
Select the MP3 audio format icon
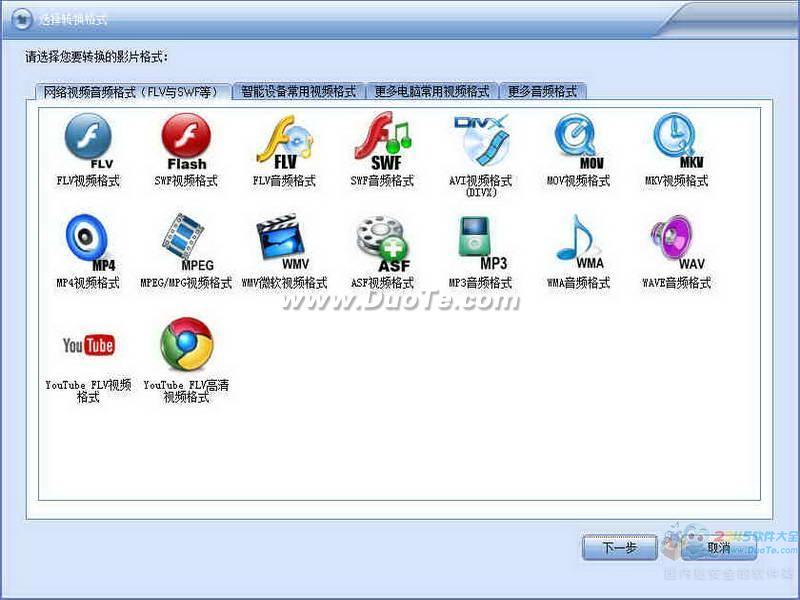point(482,243)
